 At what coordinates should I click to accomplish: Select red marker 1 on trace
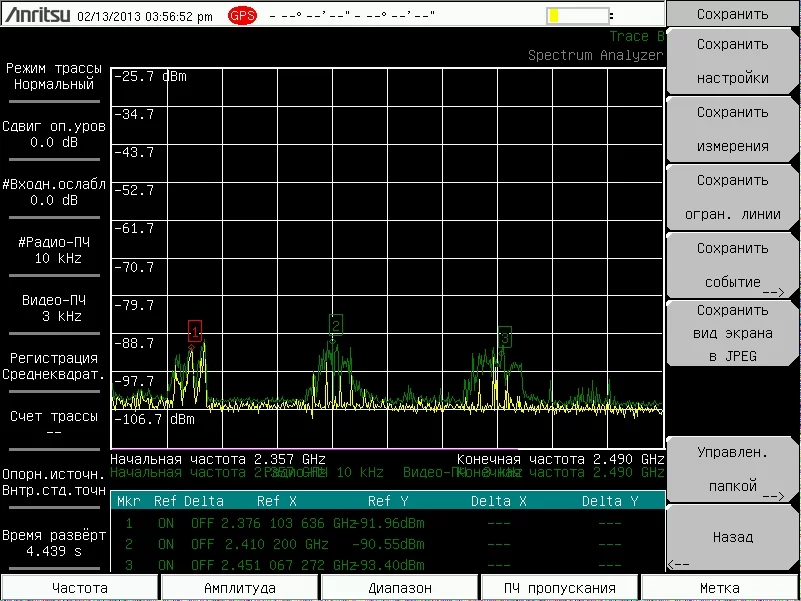(x=195, y=329)
